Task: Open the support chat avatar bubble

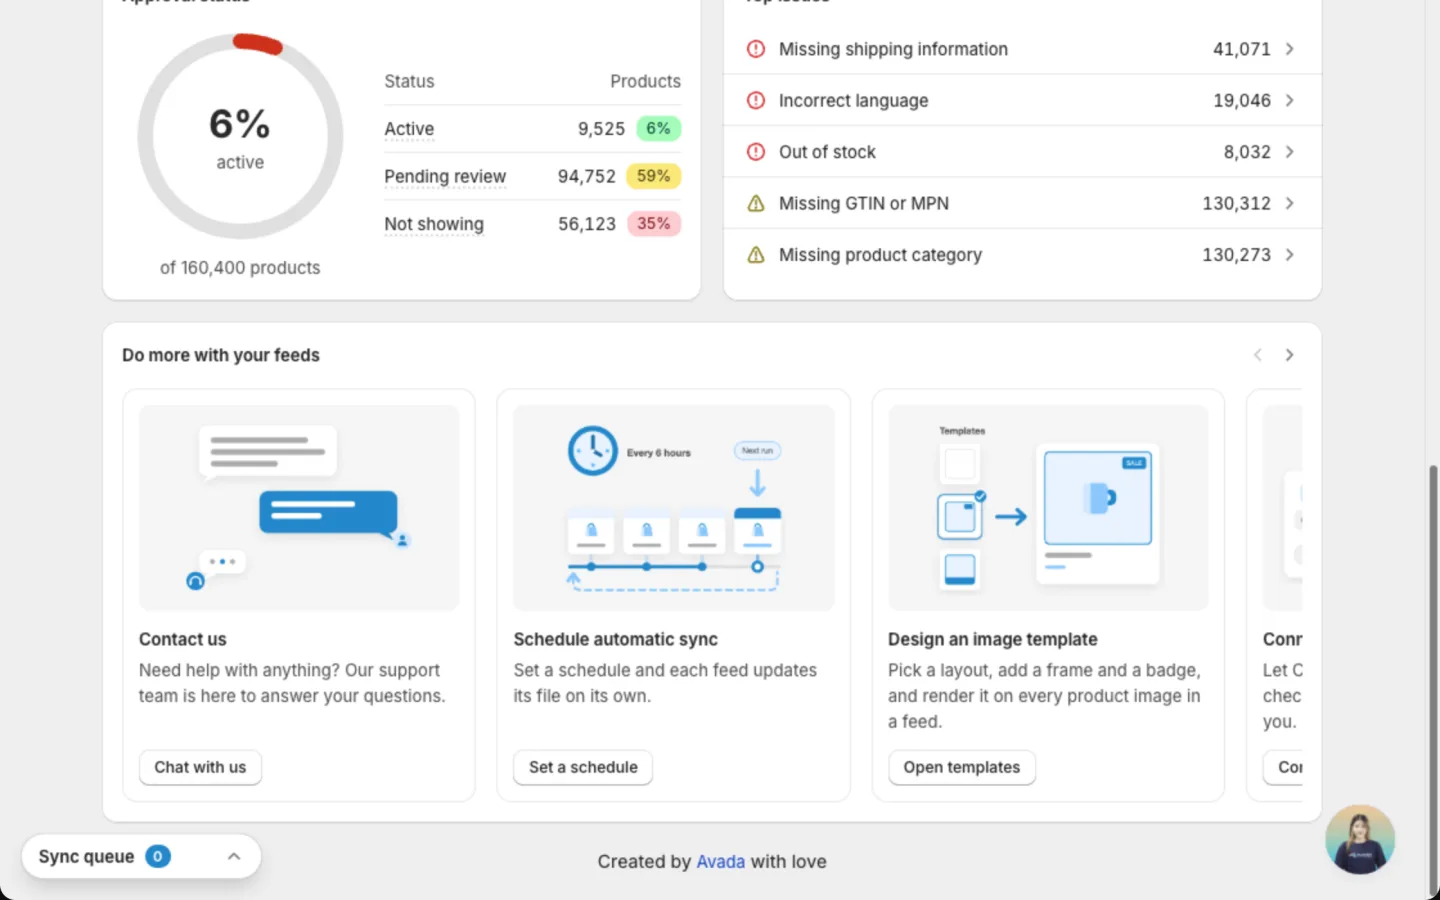Action: (1360, 839)
